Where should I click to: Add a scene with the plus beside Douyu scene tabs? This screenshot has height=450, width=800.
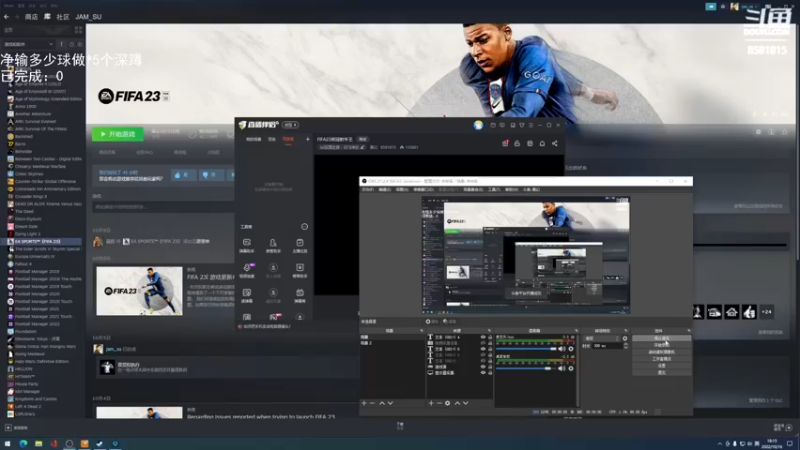[308, 139]
